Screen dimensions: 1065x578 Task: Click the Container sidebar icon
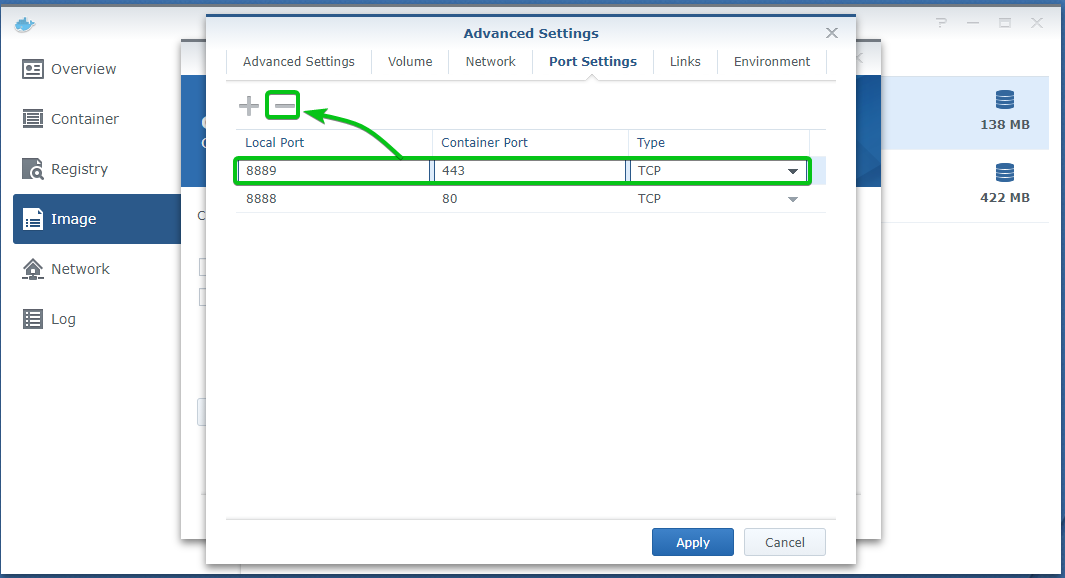(x=33, y=119)
